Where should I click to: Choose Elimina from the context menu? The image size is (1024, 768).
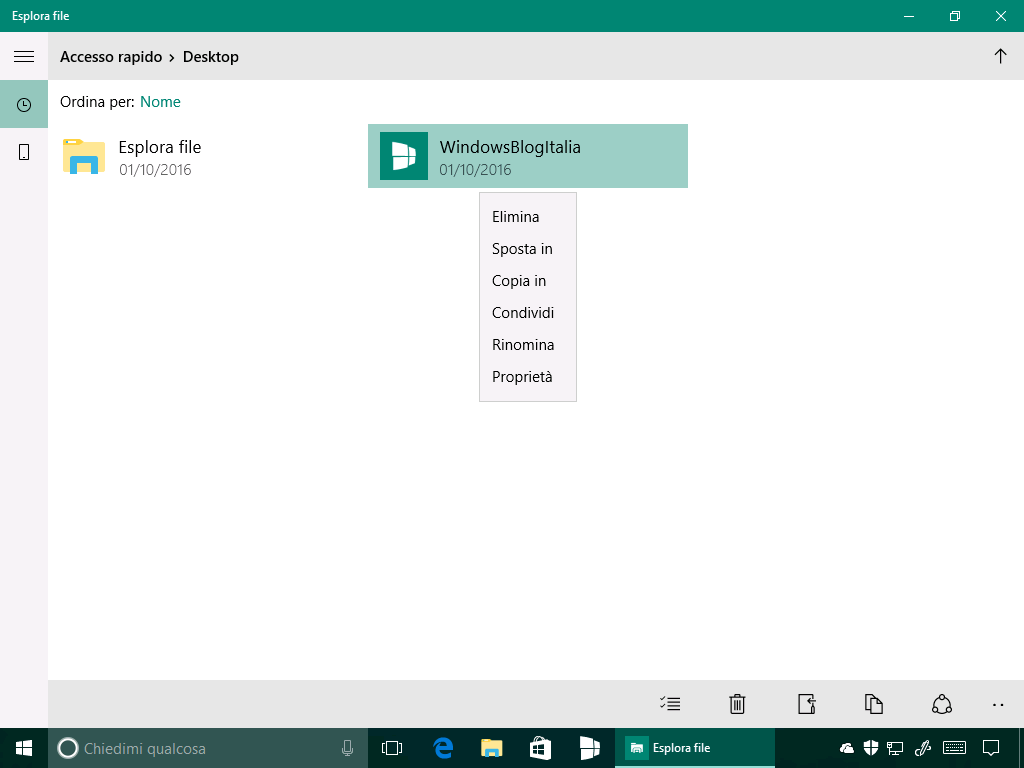tap(528, 217)
